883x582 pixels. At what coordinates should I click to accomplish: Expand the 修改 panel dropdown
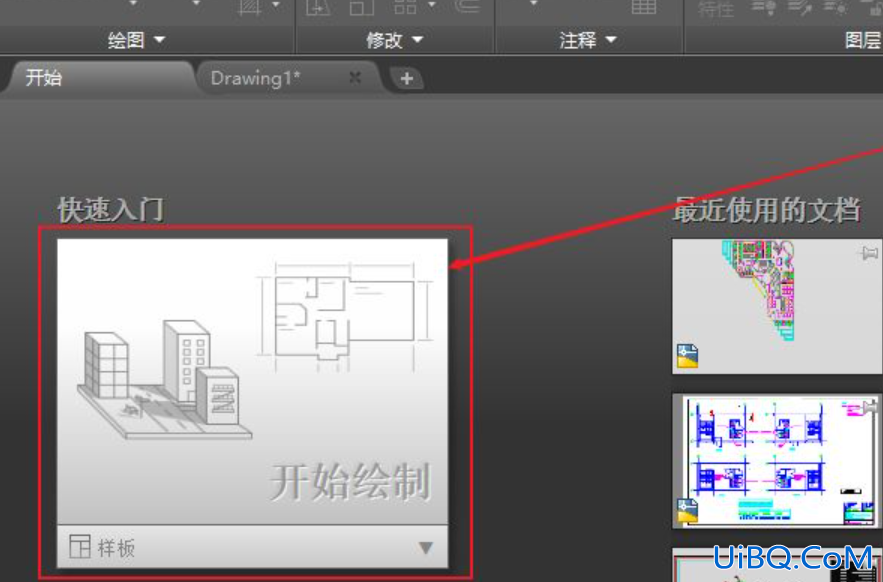[x=395, y=40]
